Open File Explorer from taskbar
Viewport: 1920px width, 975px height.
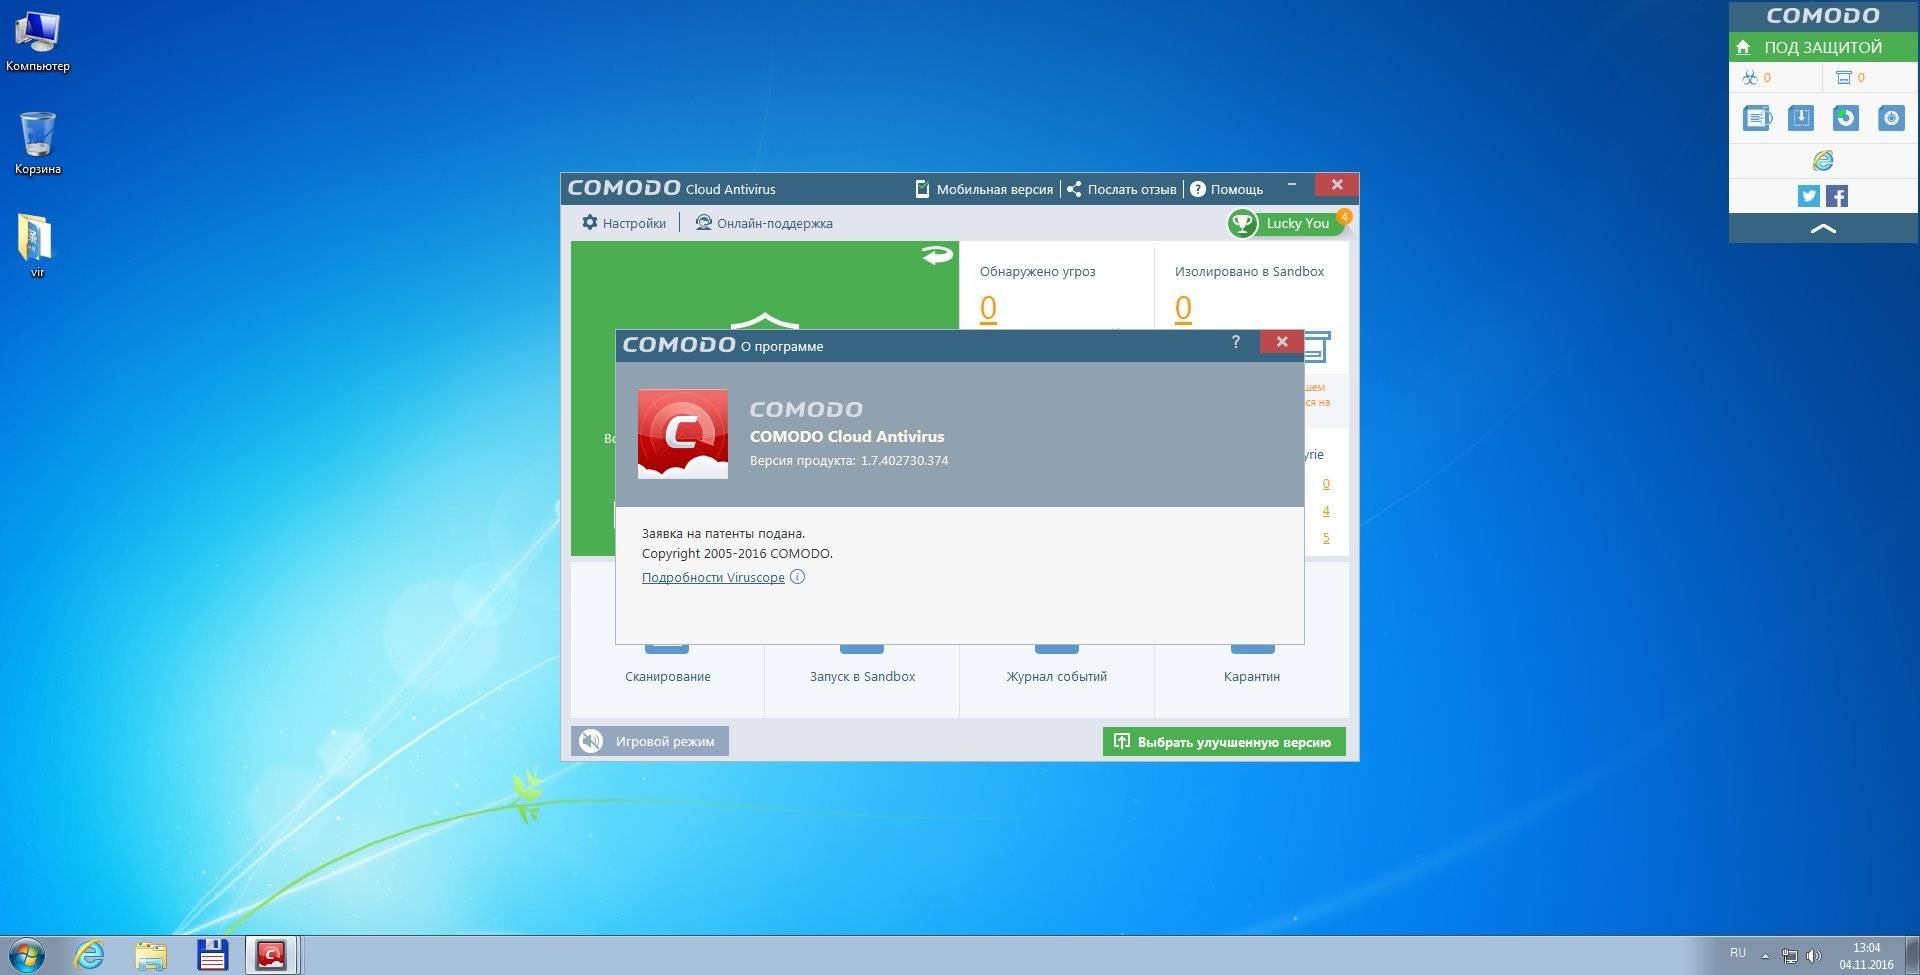tap(151, 955)
